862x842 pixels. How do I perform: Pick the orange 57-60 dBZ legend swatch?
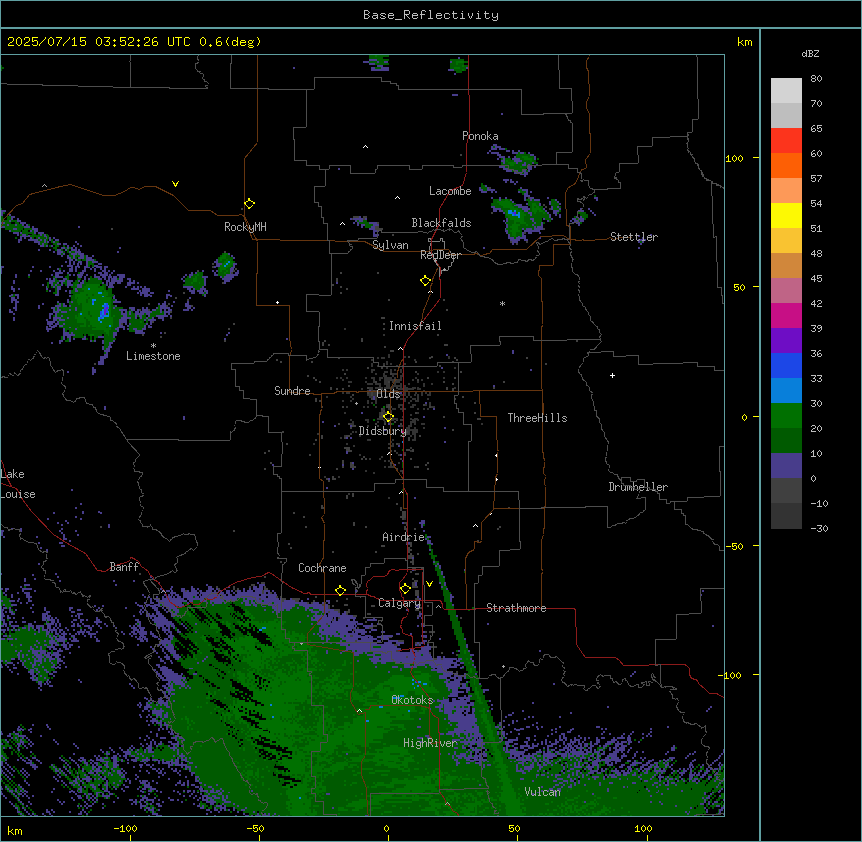tap(786, 165)
